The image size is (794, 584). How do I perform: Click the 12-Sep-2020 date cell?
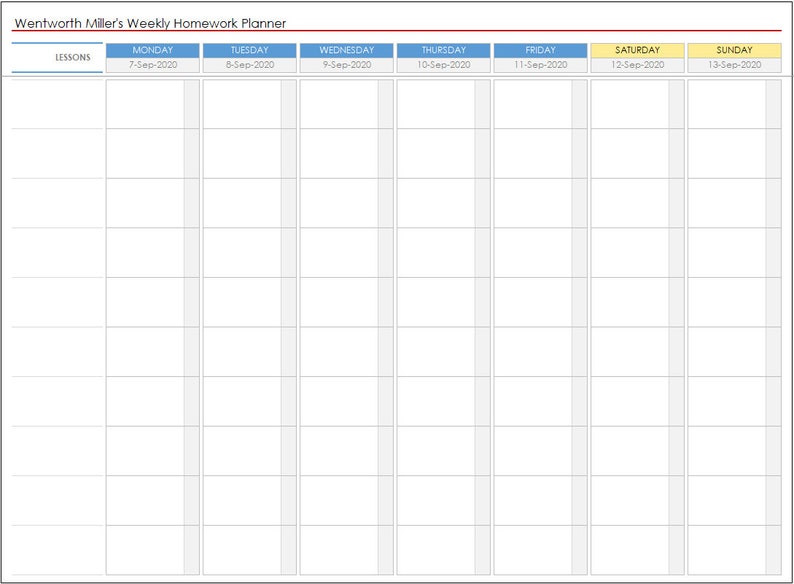coord(638,65)
